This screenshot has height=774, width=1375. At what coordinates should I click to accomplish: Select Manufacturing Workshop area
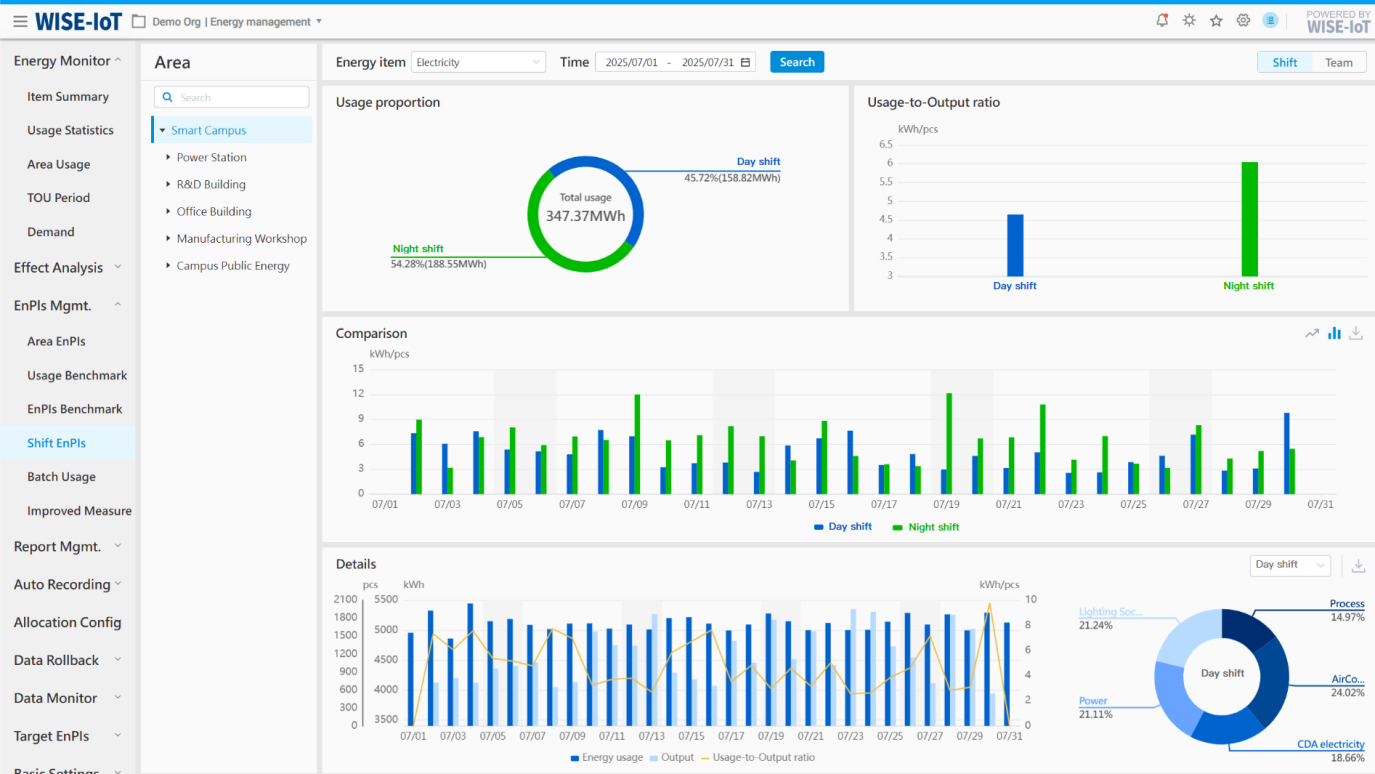click(241, 239)
